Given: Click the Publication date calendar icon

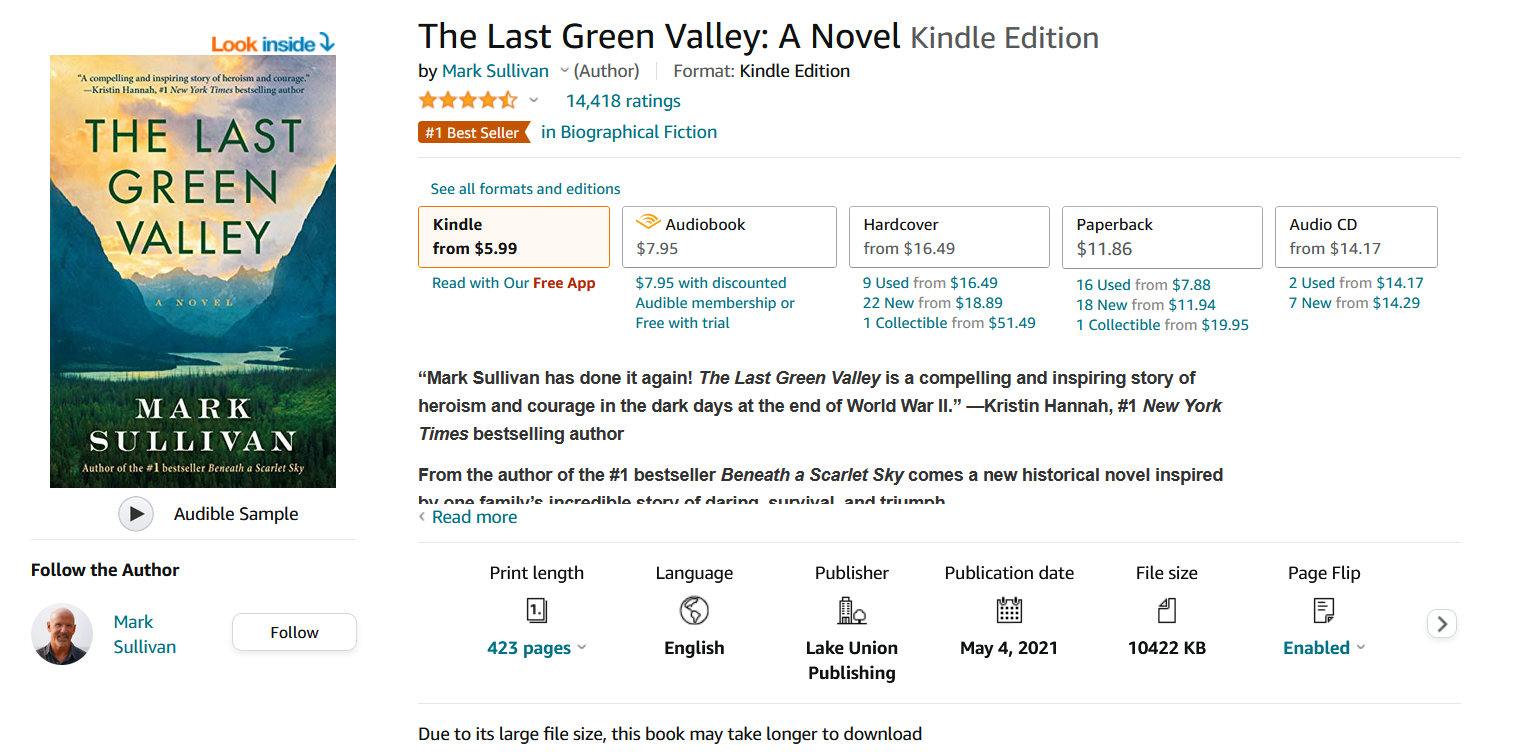Looking at the screenshot, I should [1009, 610].
